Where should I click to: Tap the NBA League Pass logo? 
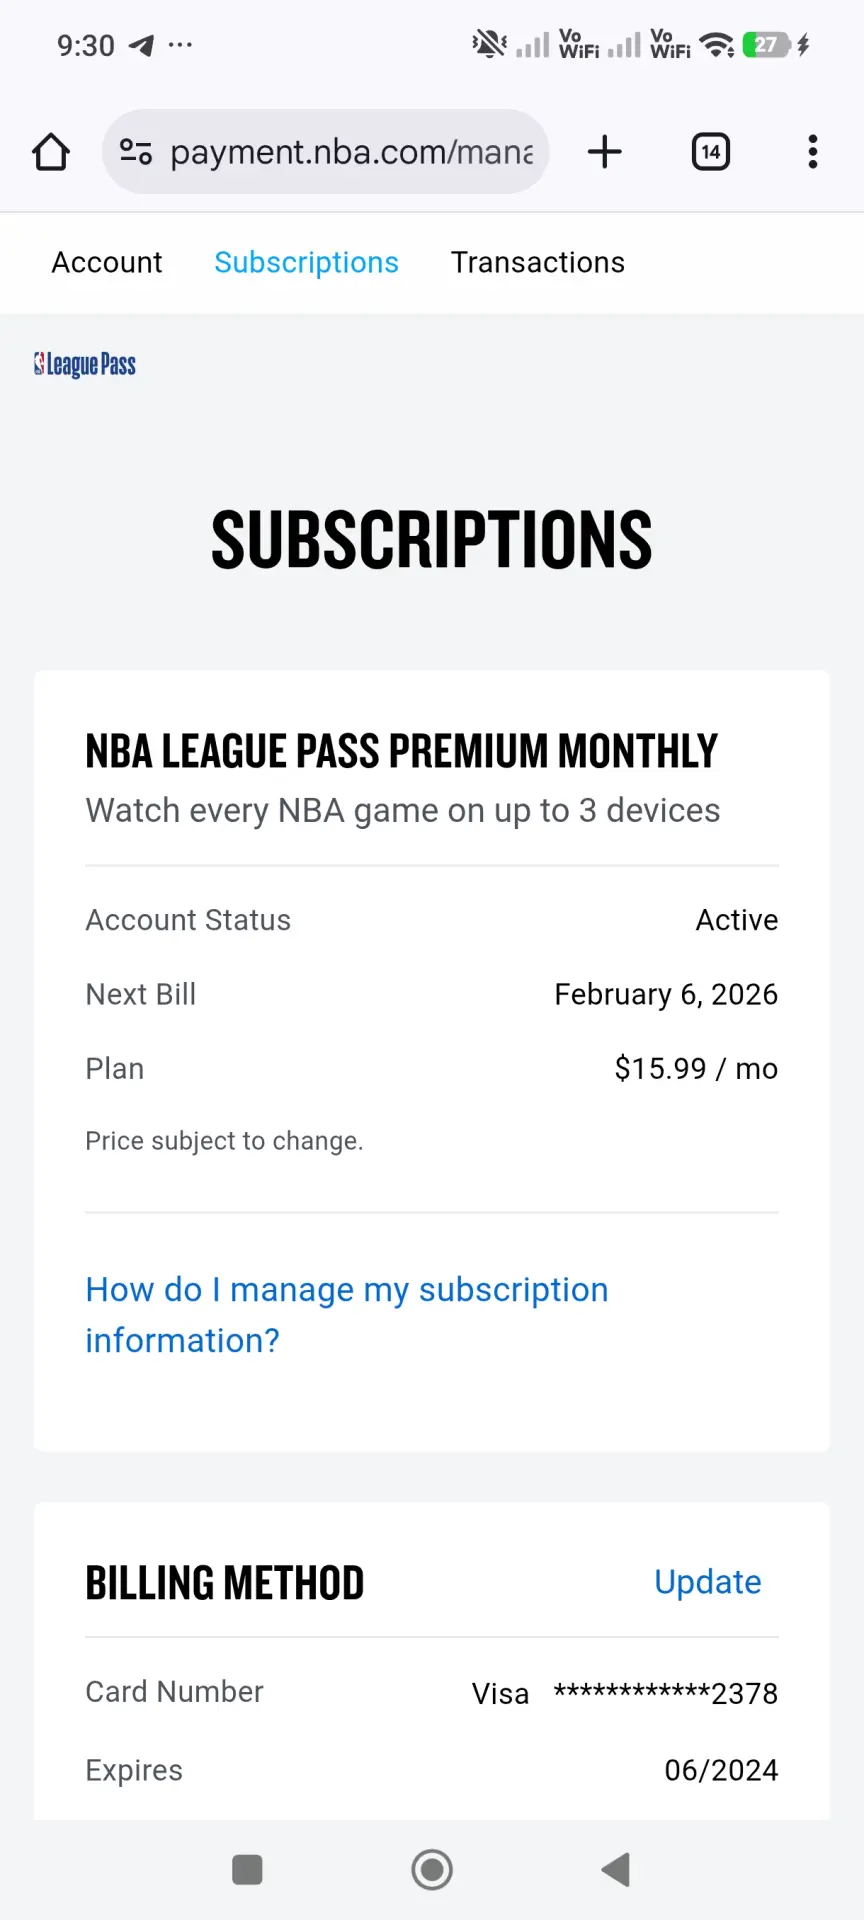coord(85,365)
